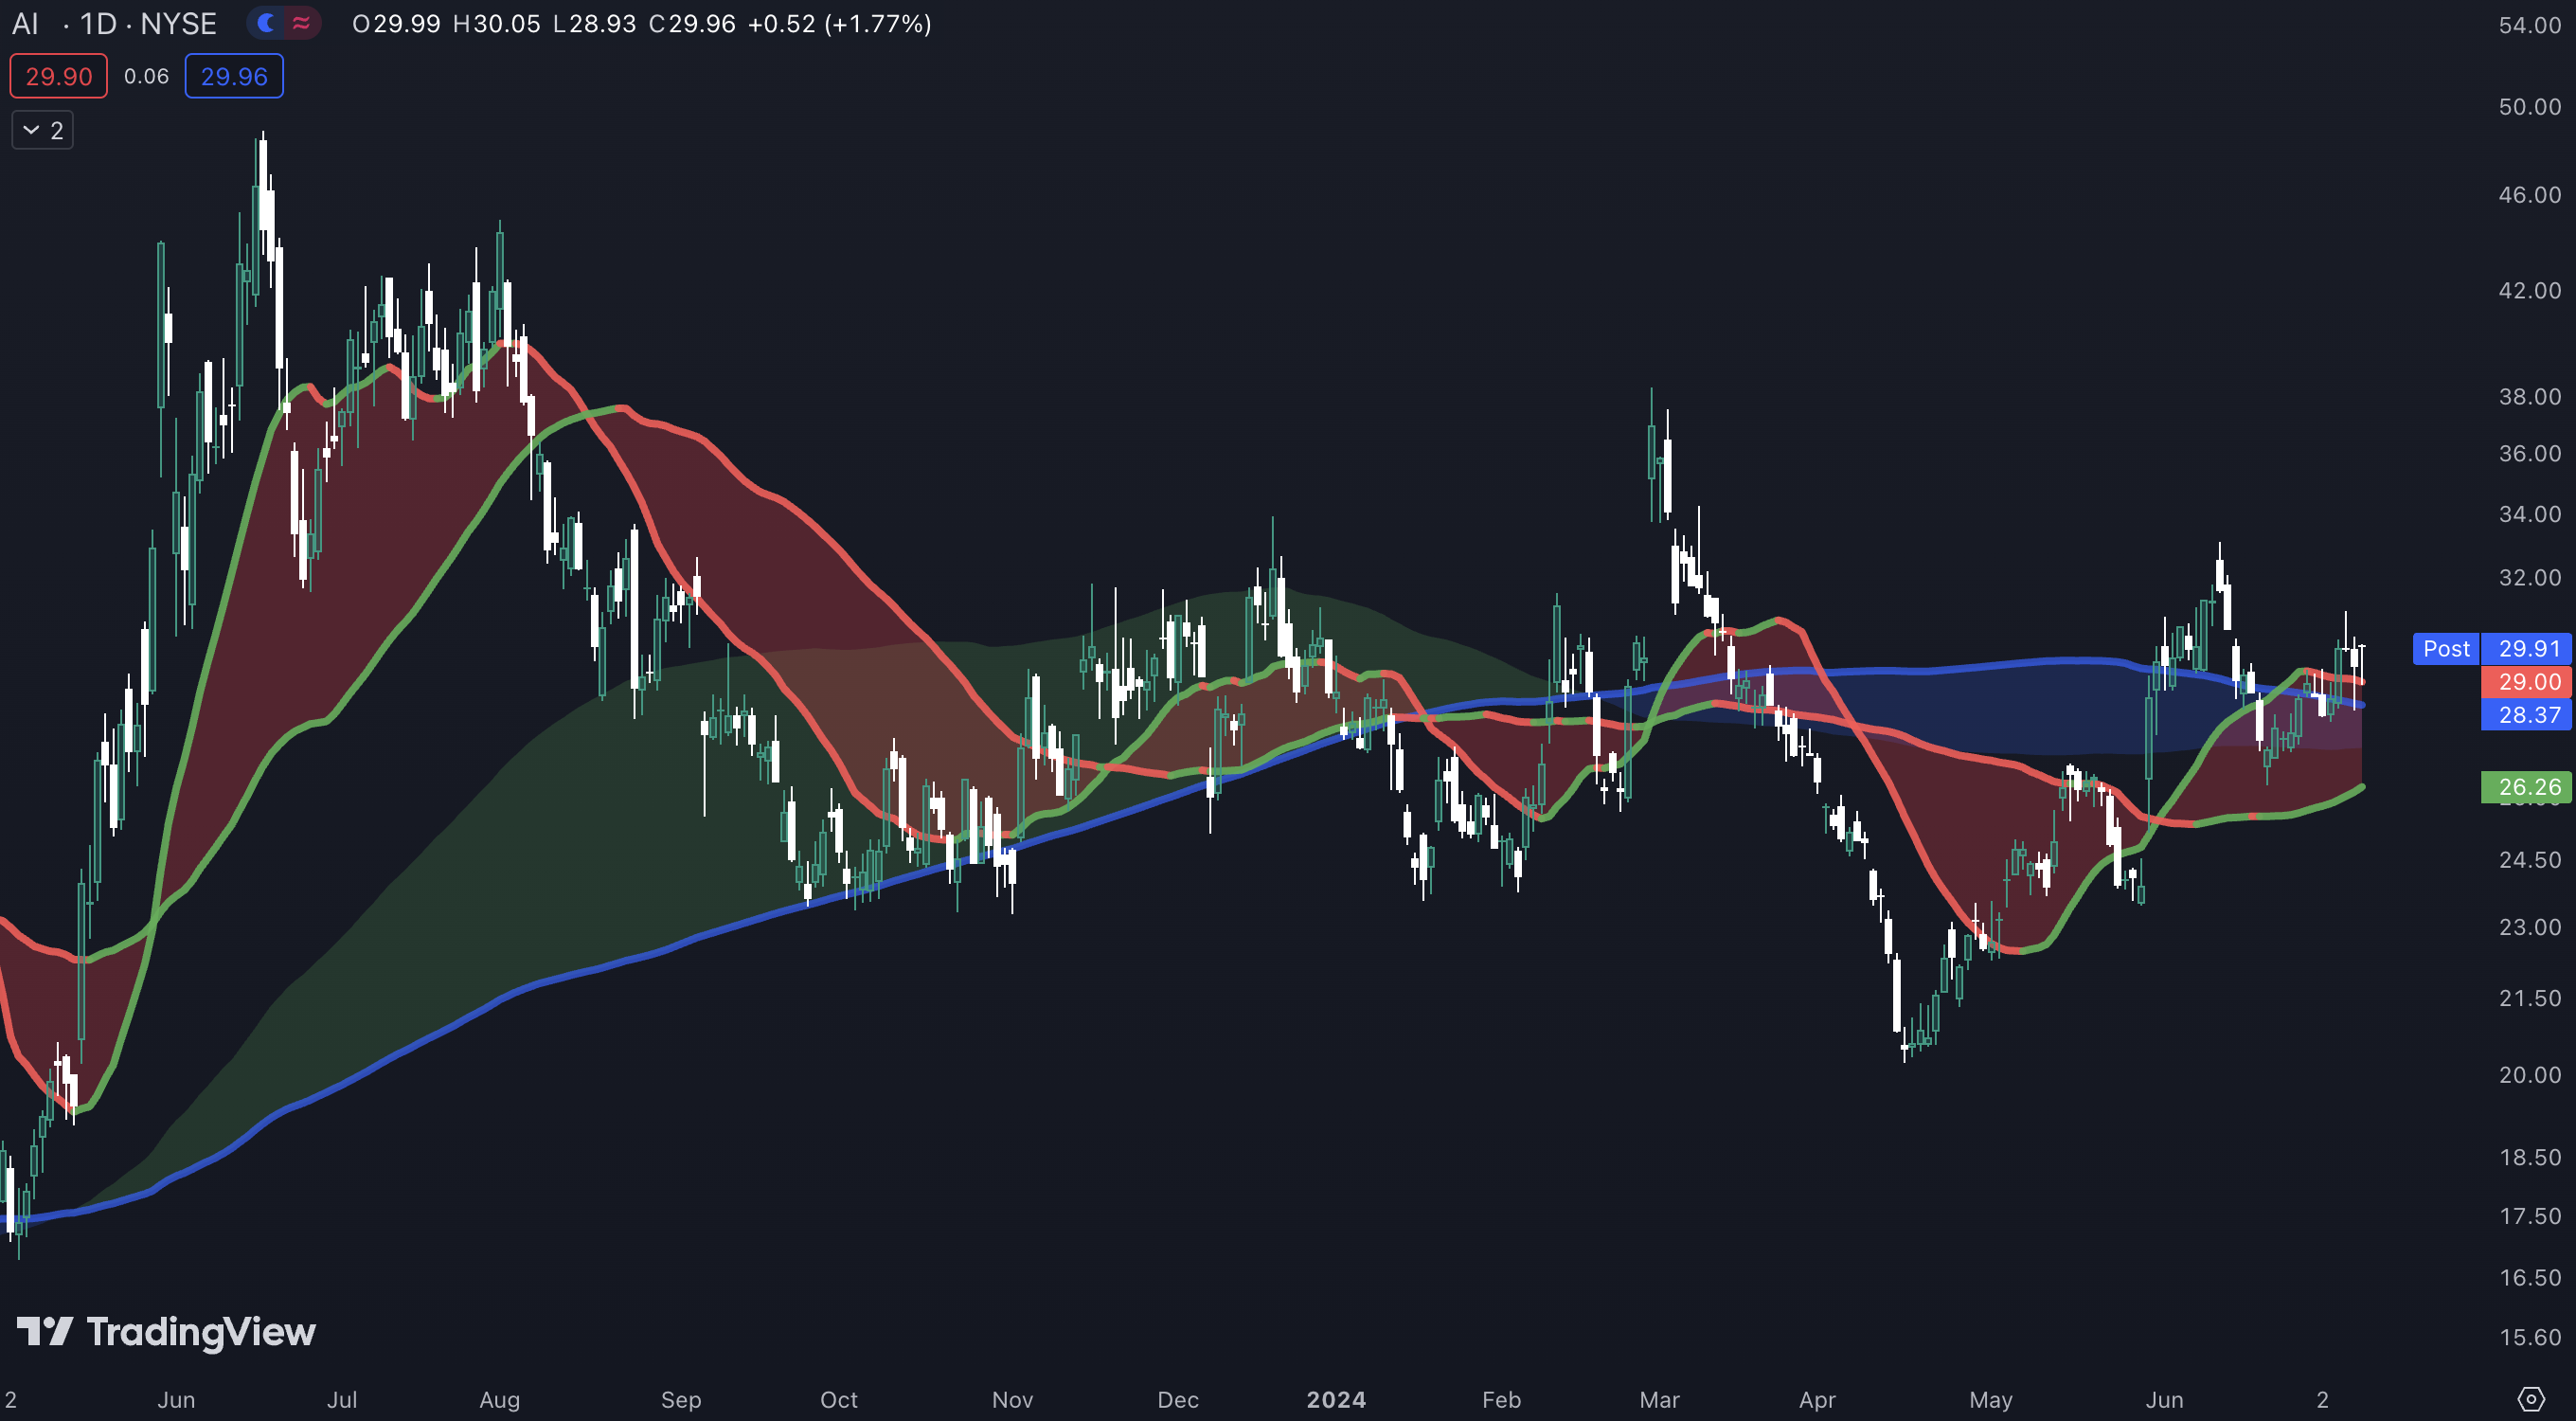Click the 54.00 price axis label
The image size is (2576, 1421).
pos(2529,25)
